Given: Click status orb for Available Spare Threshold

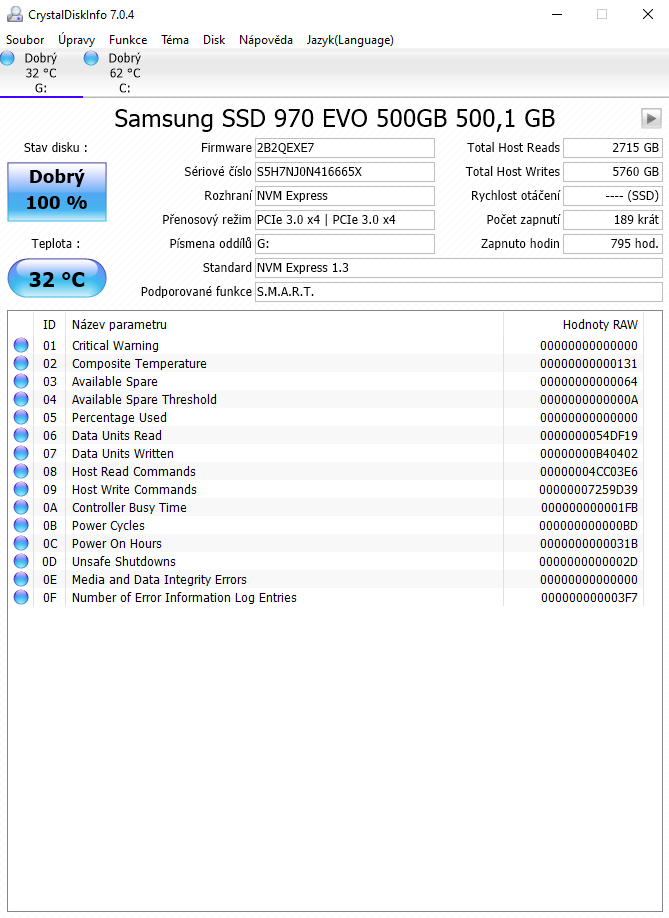Looking at the screenshot, I should click(21, 399).
